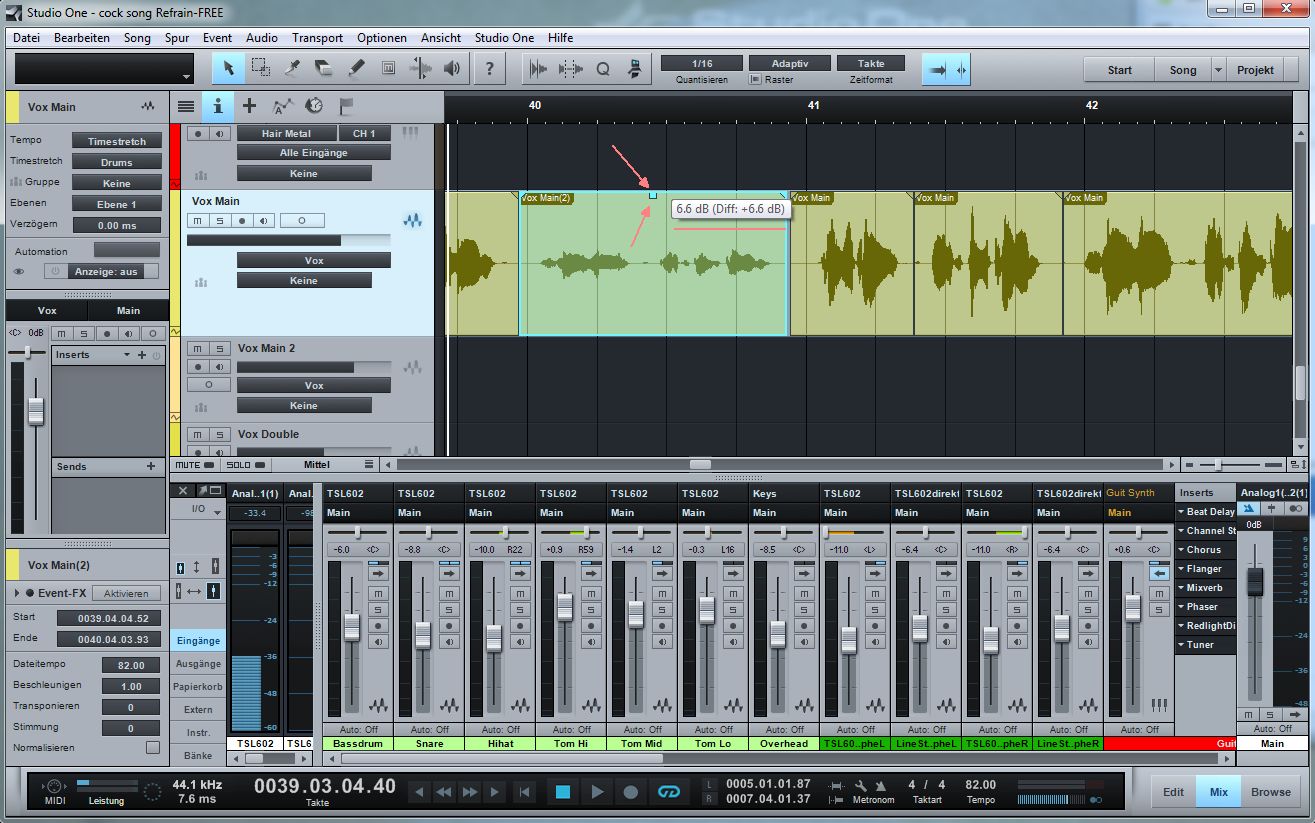Toggle the automation eye visibility icon
This screenshot has height=823, width=1315.
pyautogui.click(x=18, y=271)
